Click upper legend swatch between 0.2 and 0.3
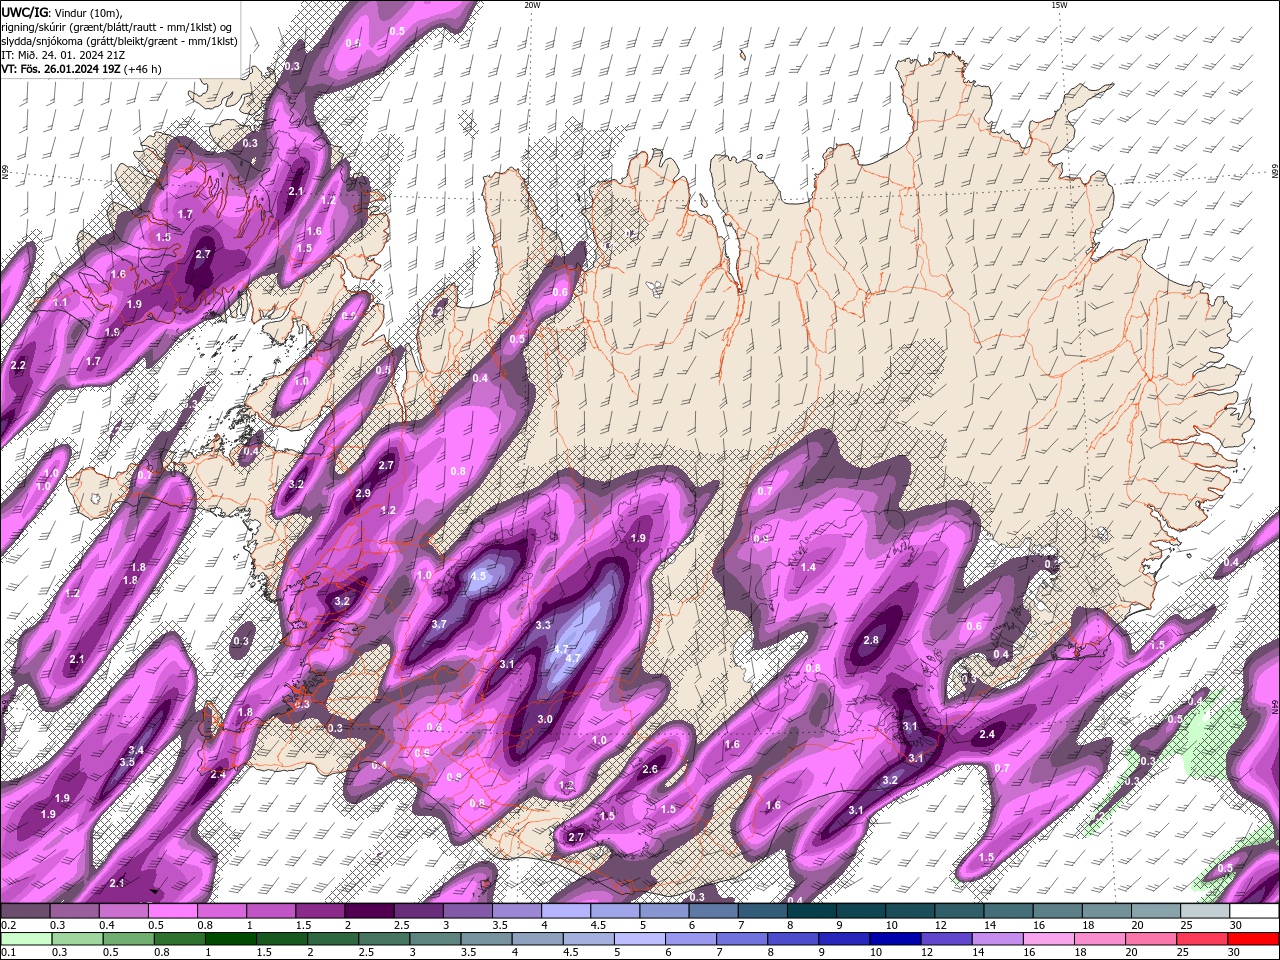The width and height of the screenshot is (1280, 960). (25, 911)
